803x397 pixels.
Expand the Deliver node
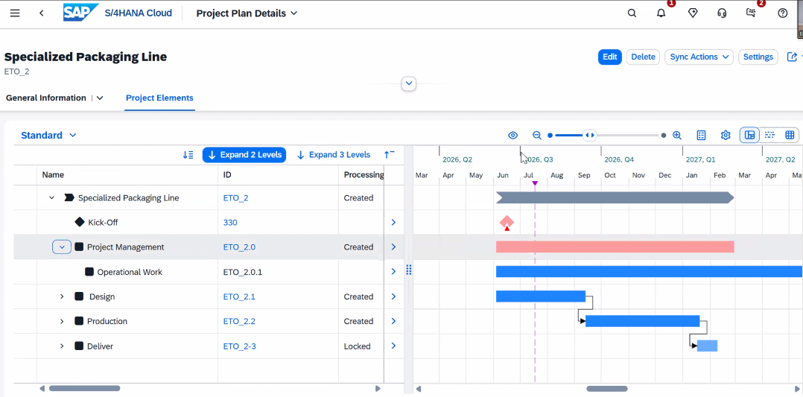(61, 346)
